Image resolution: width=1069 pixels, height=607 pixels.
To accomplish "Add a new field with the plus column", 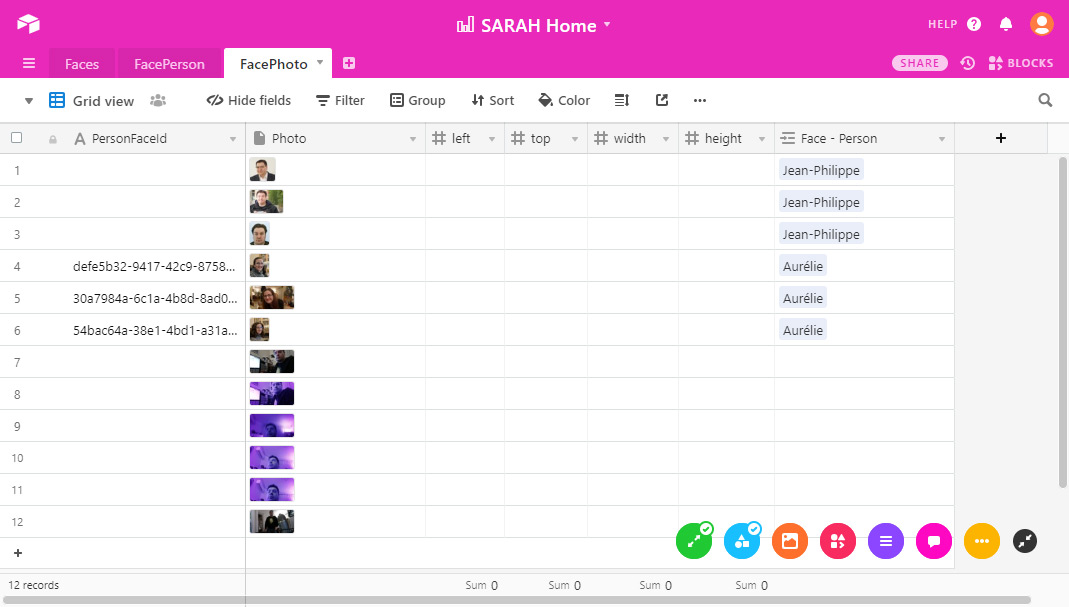I will [x=1000, y=138].
